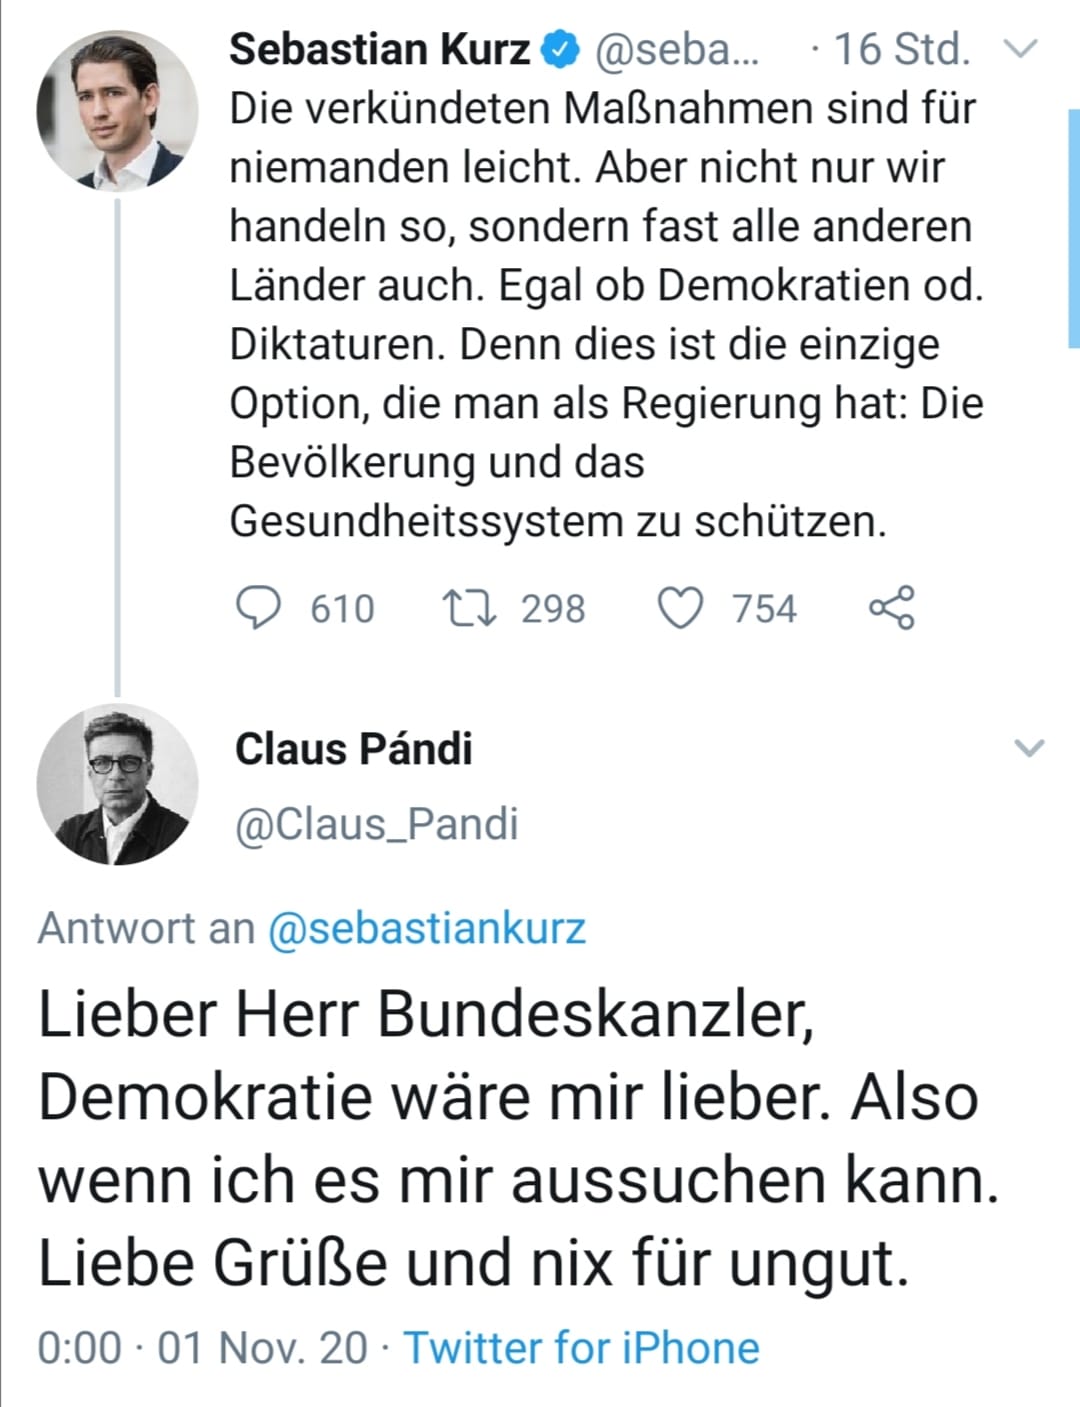Select the Sebastian Kurz display name
This screenshot has height=1407, width=1080.
pyautogui.click(x=380, y=49)
